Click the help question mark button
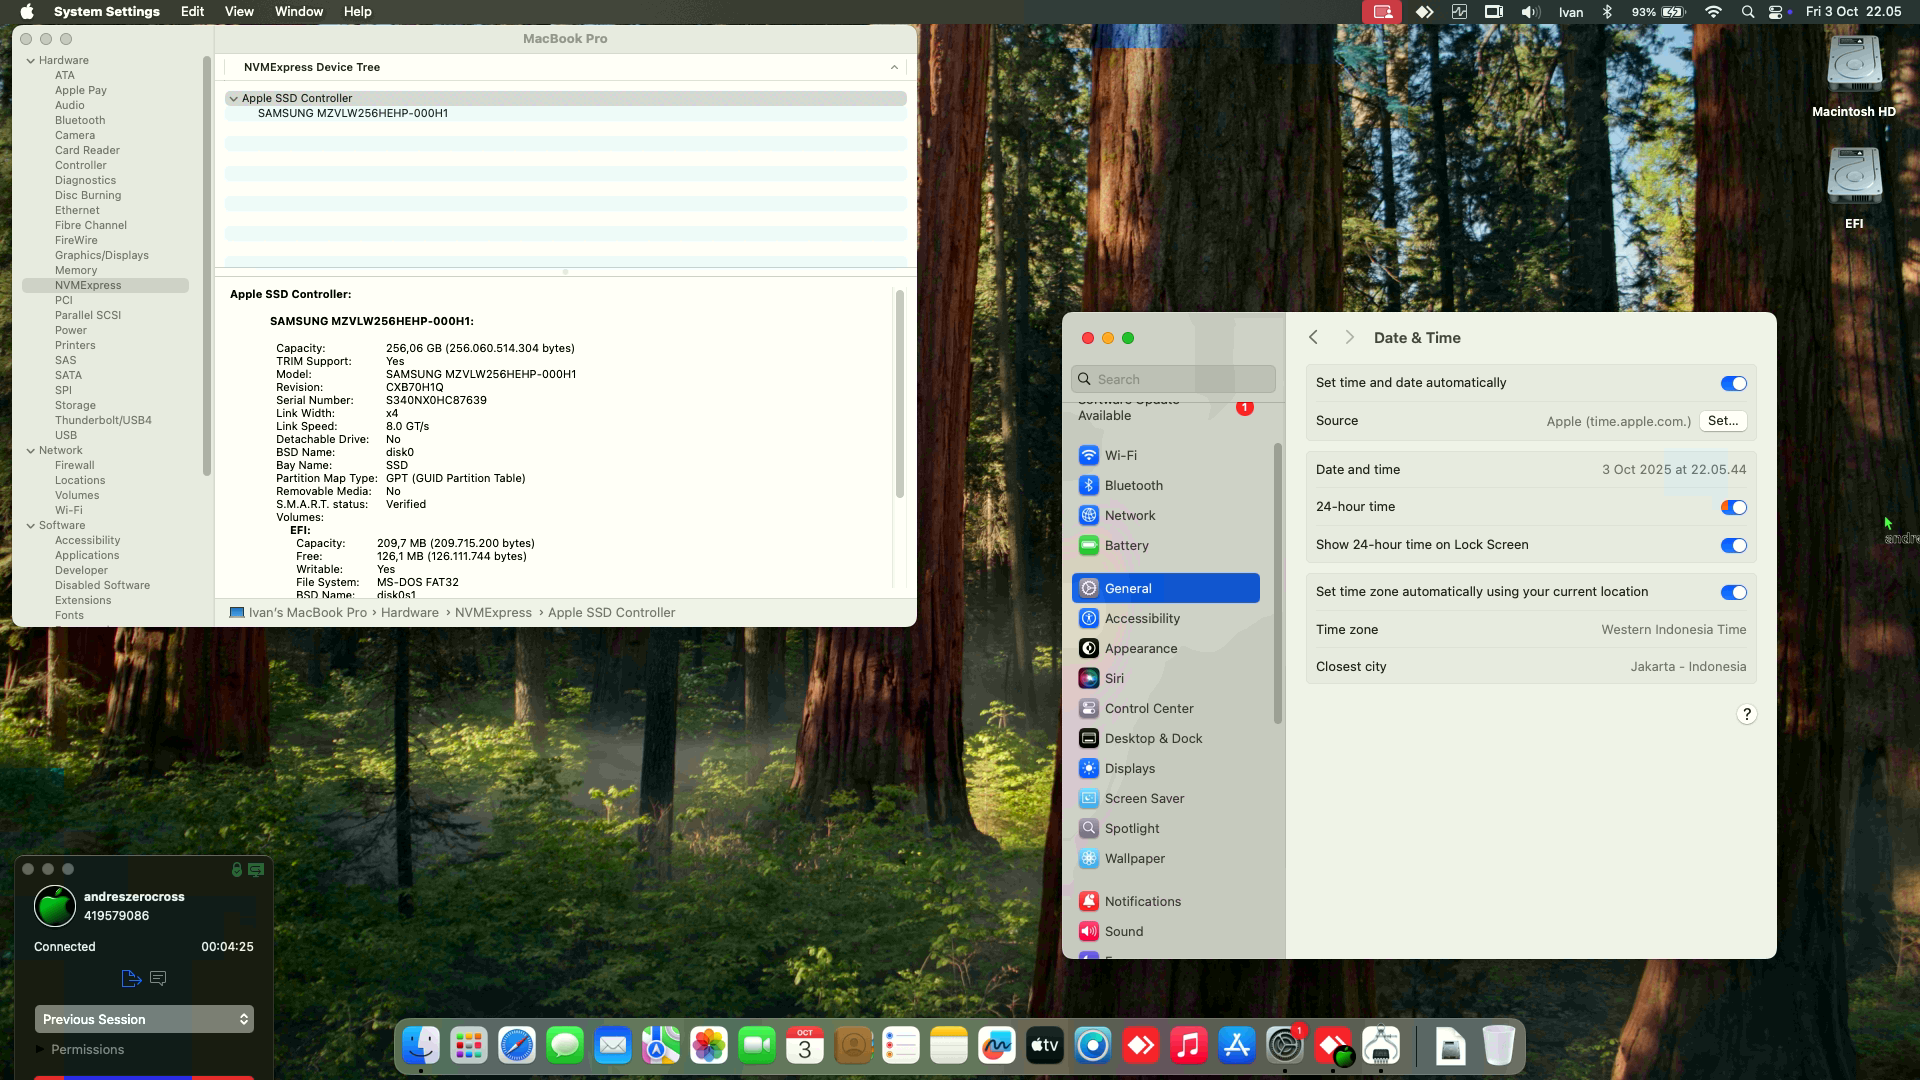 pyautogui.click(x=1746, y=714)
